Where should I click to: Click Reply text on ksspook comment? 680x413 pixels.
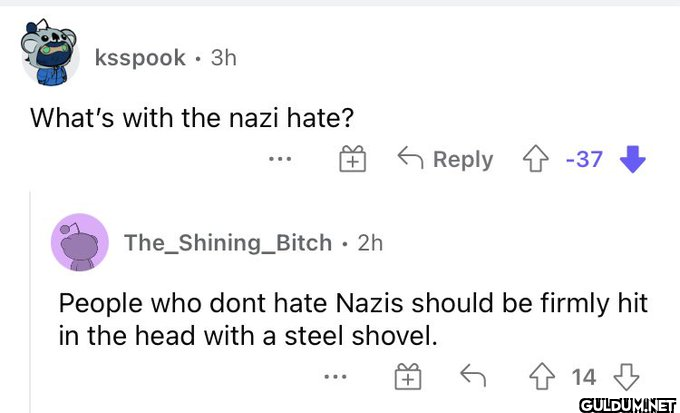(x=463, y=160)
